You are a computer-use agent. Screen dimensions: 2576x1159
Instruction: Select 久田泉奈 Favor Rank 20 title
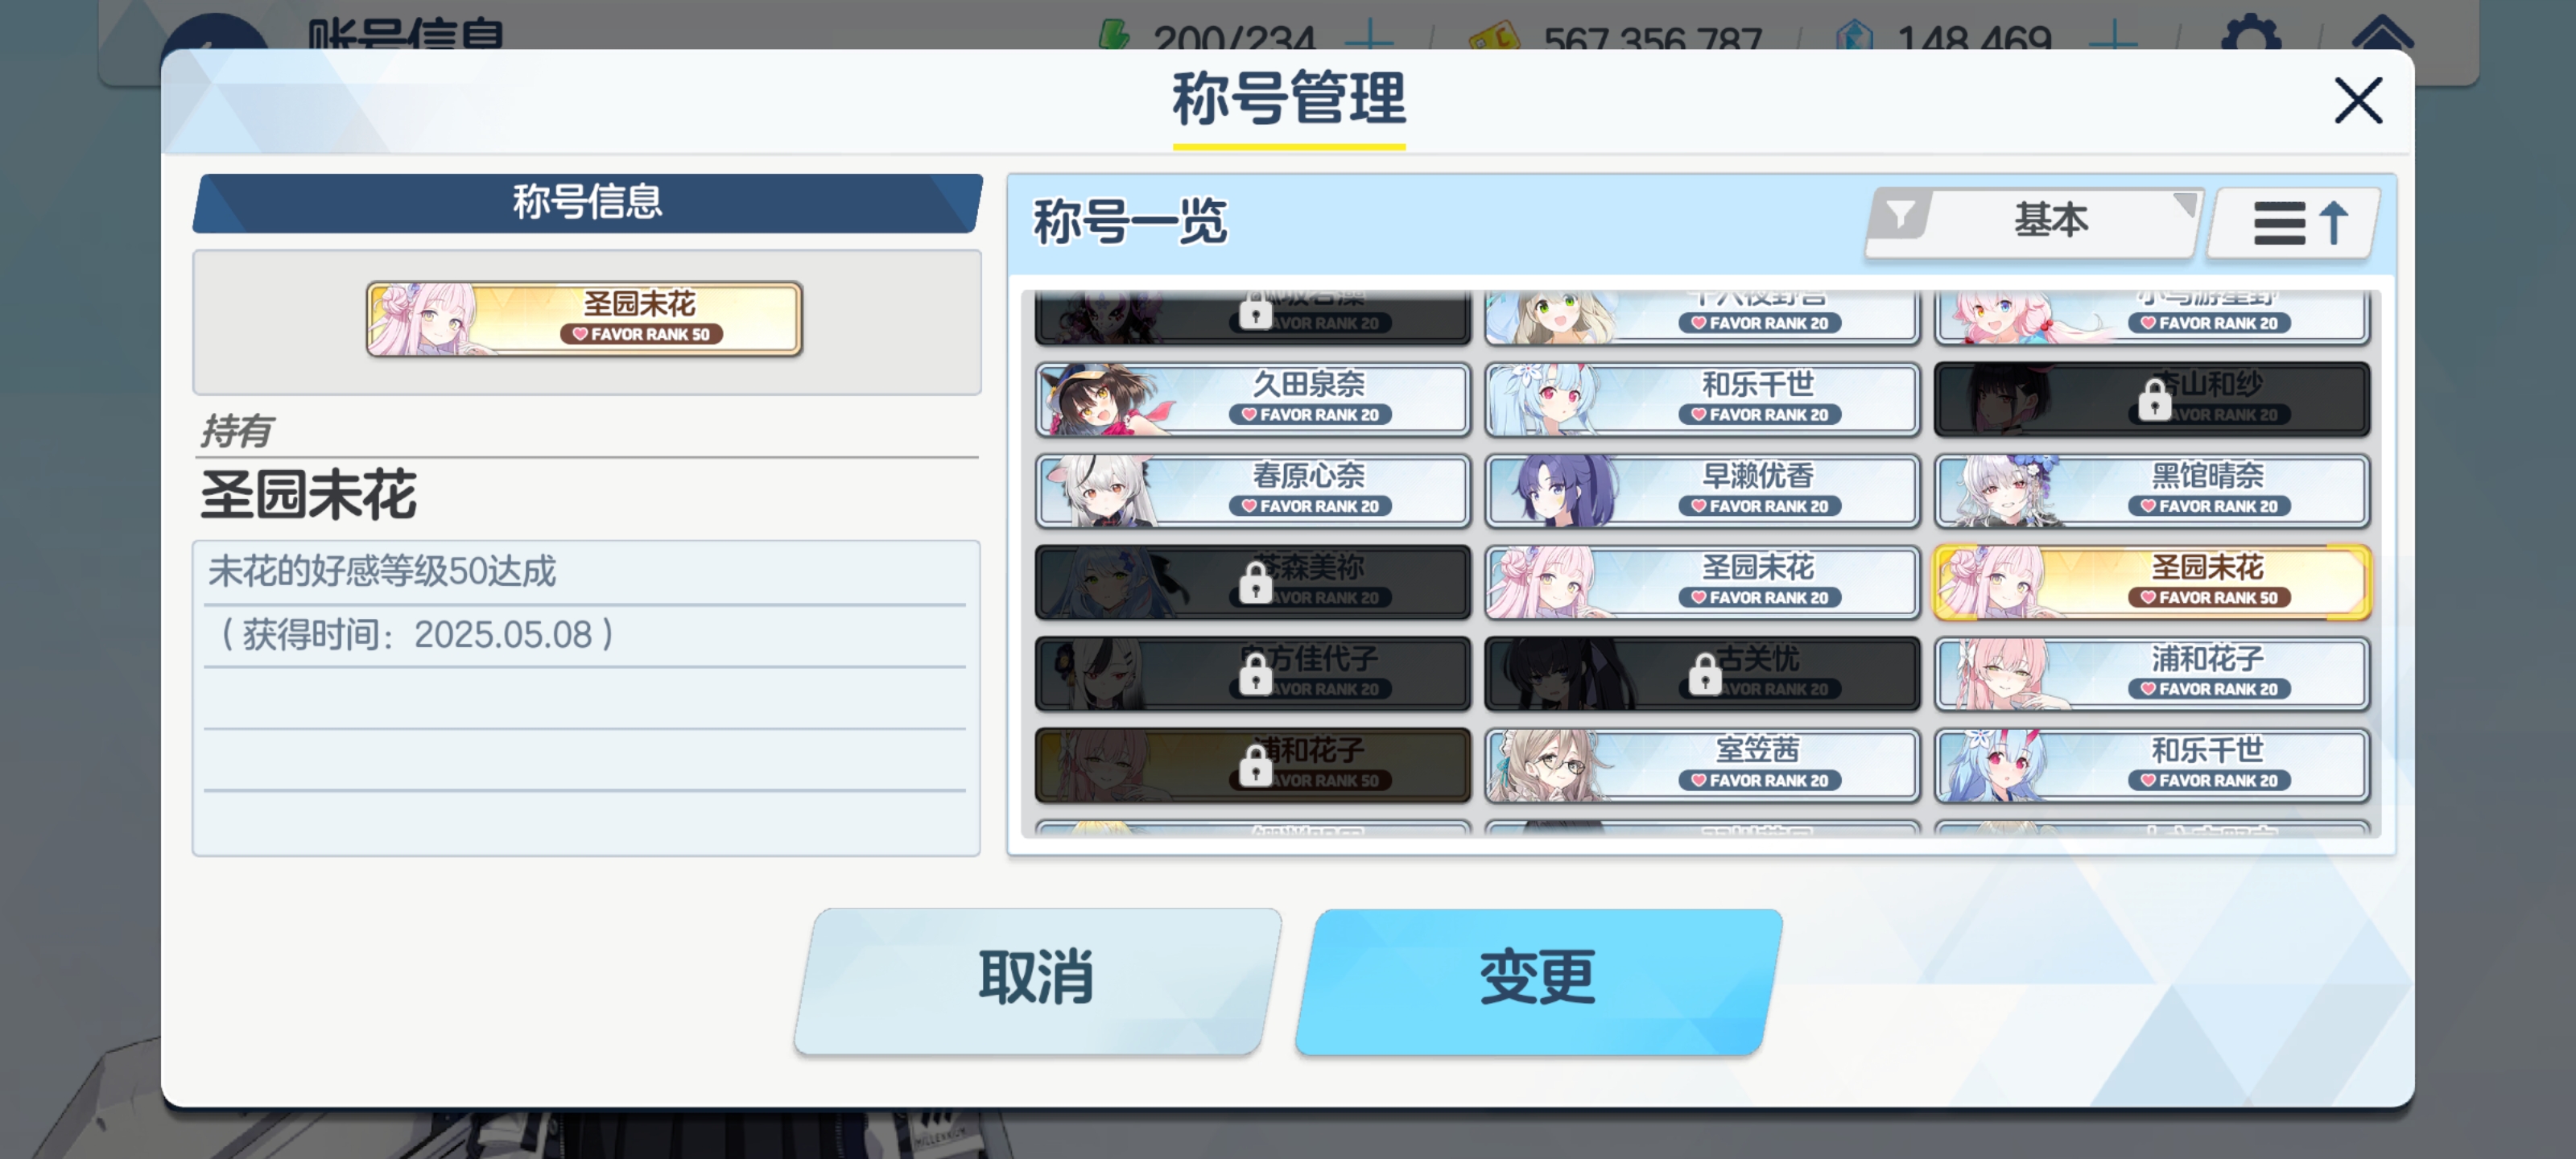click(x=1253, y=399)
